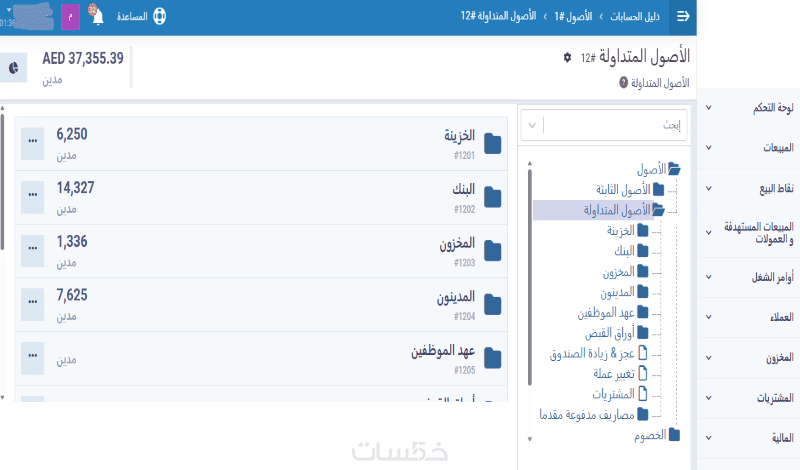Screen dimensions: 800x470
Task: Select الخصوم folder in the tree
Action: click(650, 435)
